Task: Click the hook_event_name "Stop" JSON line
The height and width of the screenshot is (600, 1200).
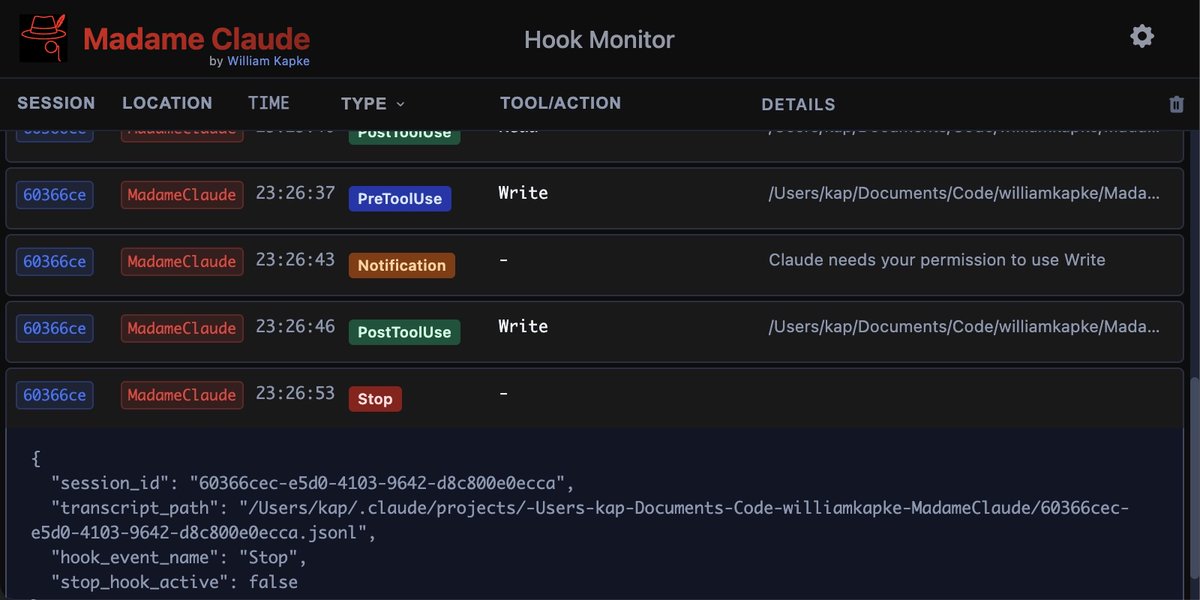Action: click(179, 557)
